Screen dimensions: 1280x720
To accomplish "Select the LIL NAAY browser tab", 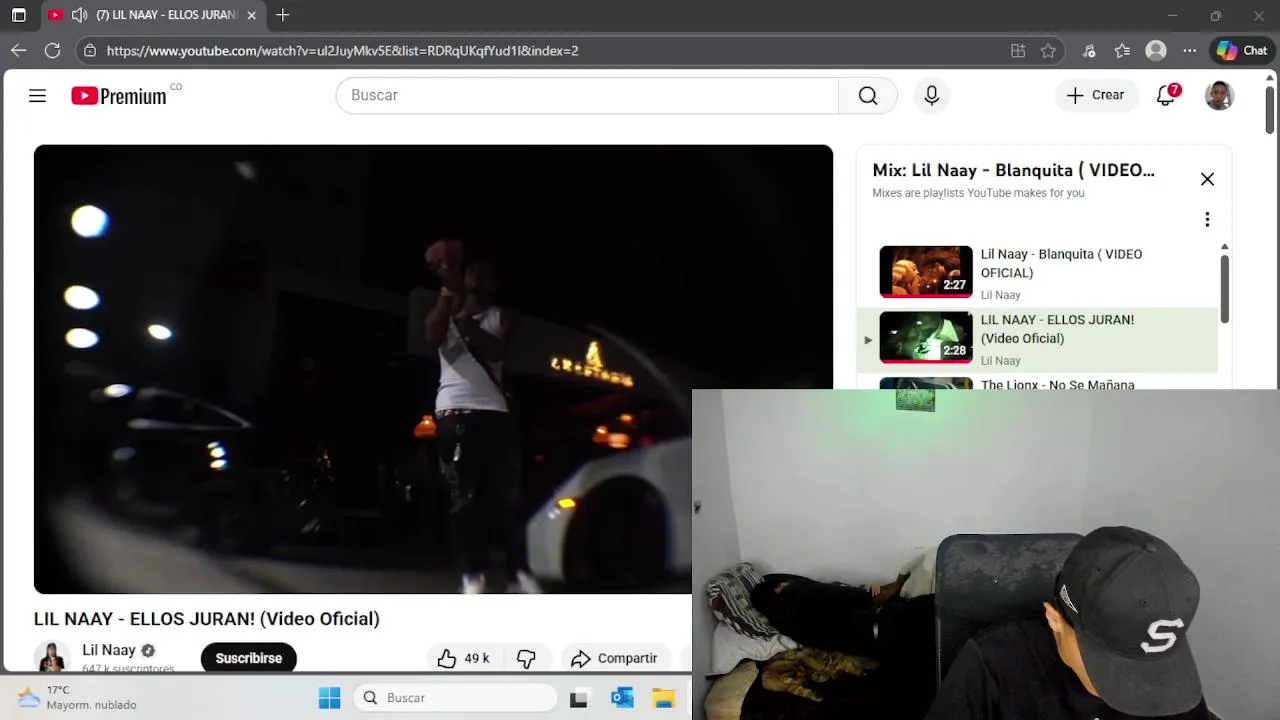I will (155, 15).
